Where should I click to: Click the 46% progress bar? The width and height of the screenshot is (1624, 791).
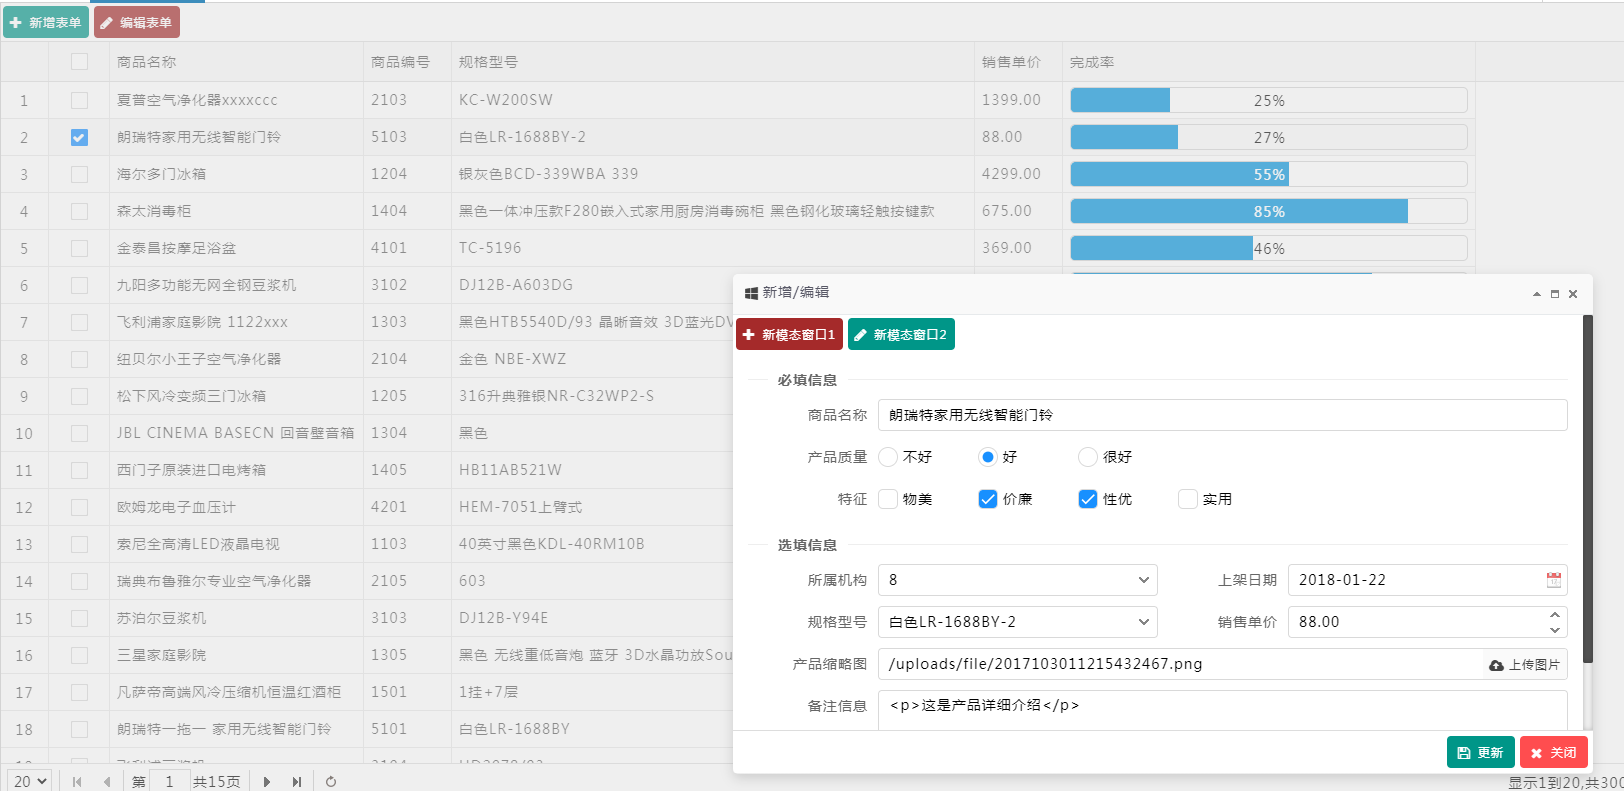point(1269,248)
